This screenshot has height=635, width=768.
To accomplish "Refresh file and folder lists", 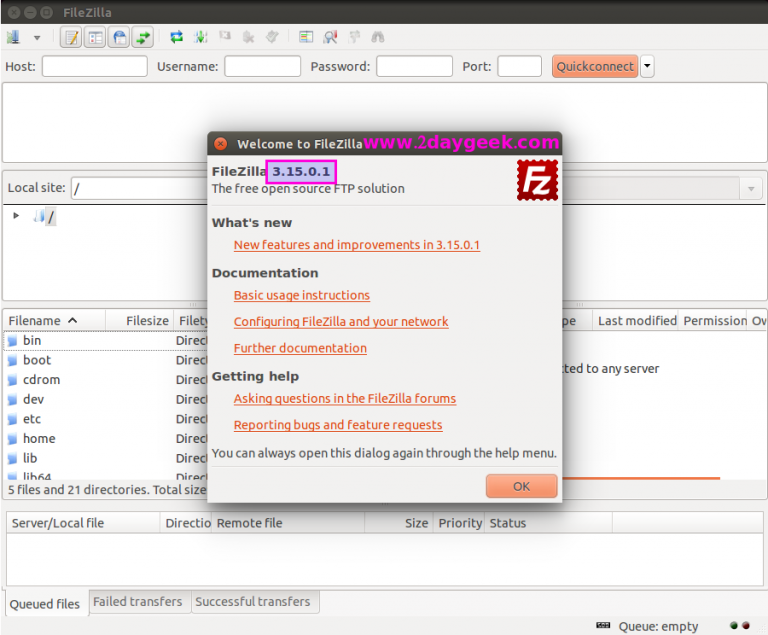I will [x=176, y=37].
